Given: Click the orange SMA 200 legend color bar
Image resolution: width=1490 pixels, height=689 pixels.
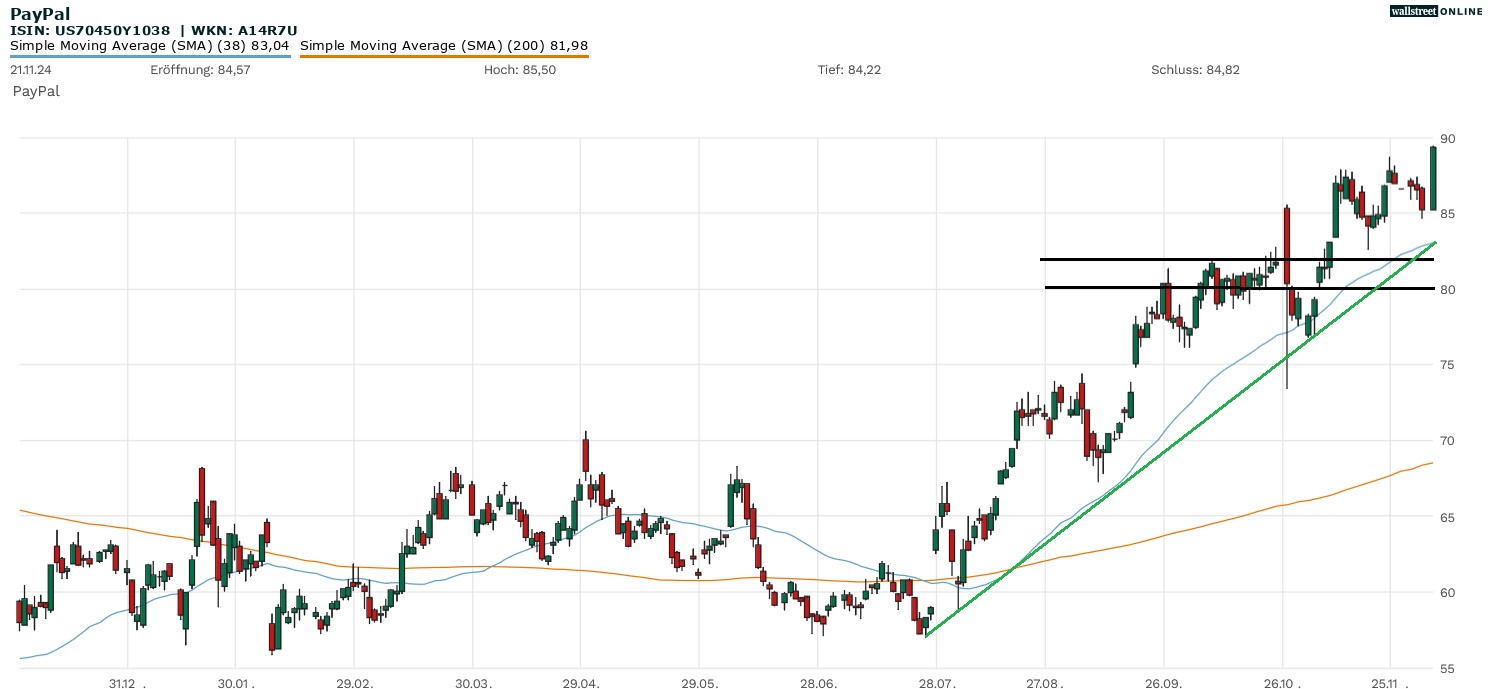Looking at the screenshot, I should tap(444, 56).
